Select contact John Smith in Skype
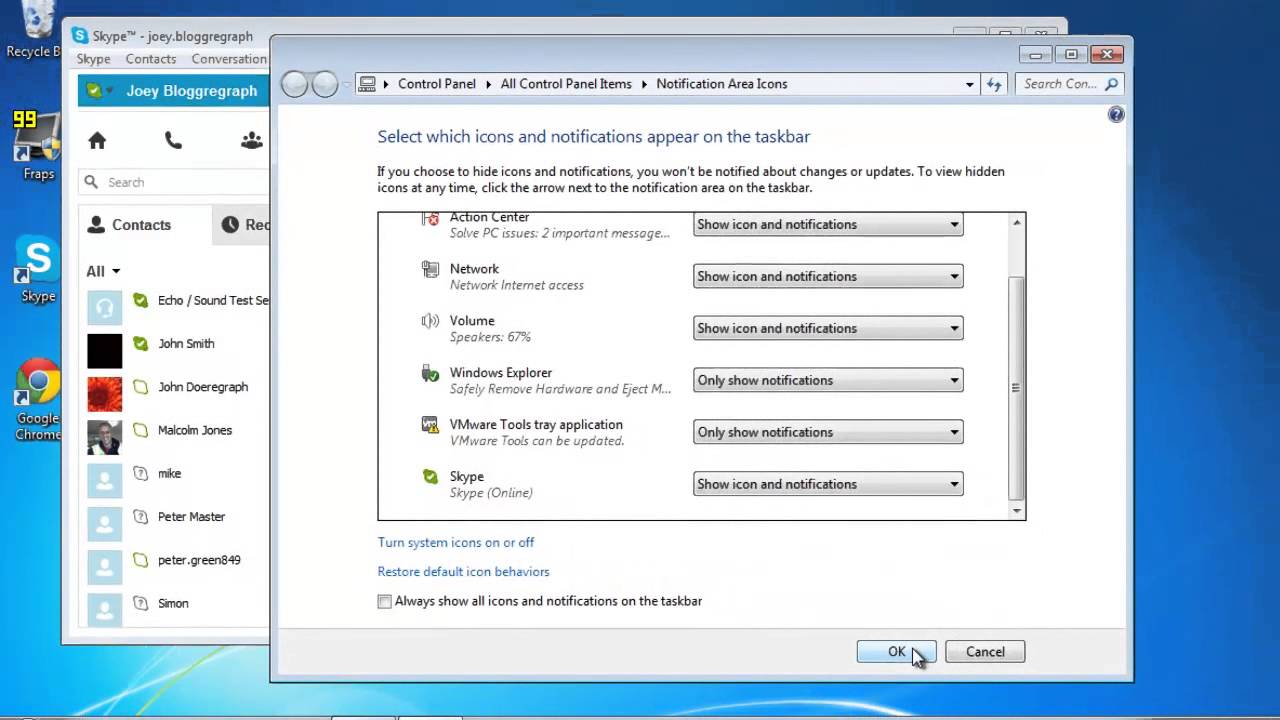 pos(174,351)
